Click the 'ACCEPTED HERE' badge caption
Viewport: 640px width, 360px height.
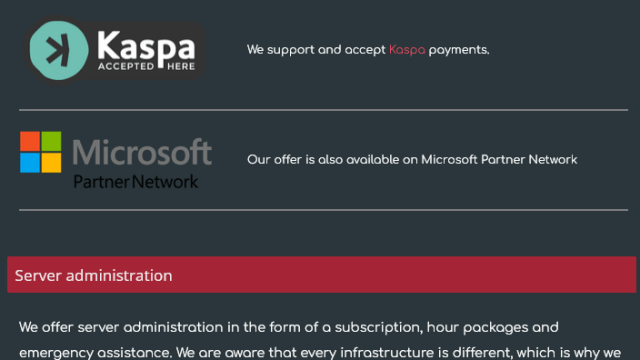point(146,66)
